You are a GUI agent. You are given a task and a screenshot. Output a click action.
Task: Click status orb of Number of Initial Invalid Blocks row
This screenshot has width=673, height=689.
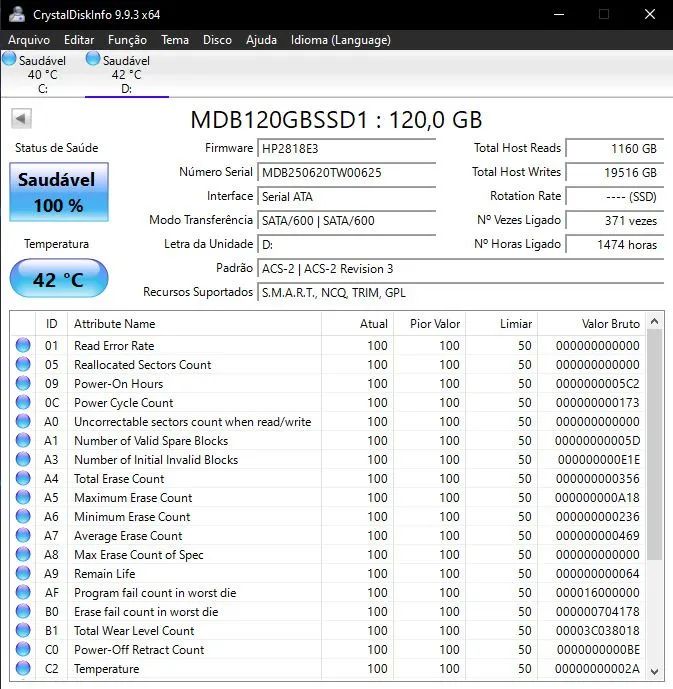coord(23,459)
